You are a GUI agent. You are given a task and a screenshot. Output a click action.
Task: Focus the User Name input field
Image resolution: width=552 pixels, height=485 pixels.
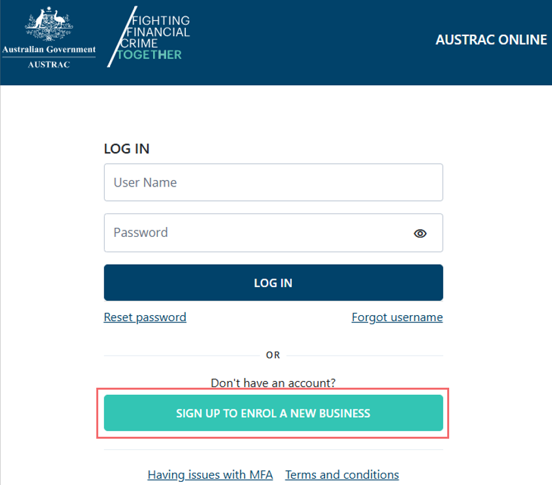tap(273, 182)
